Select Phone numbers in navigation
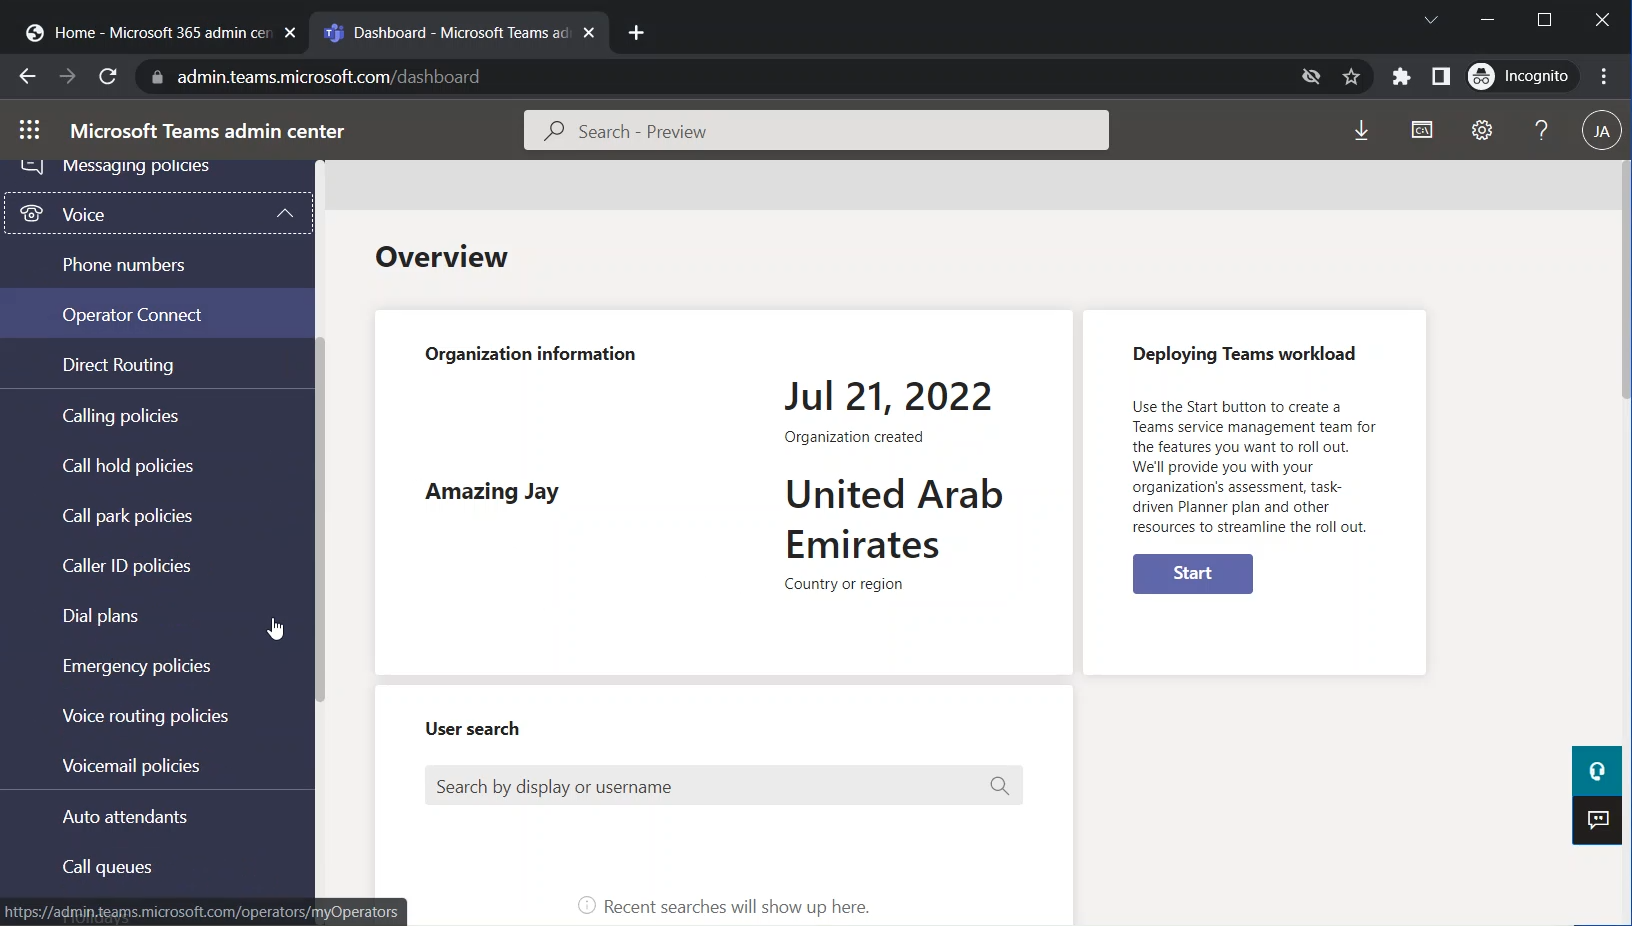Viewport: 1632px width, 926px height. 123,265
